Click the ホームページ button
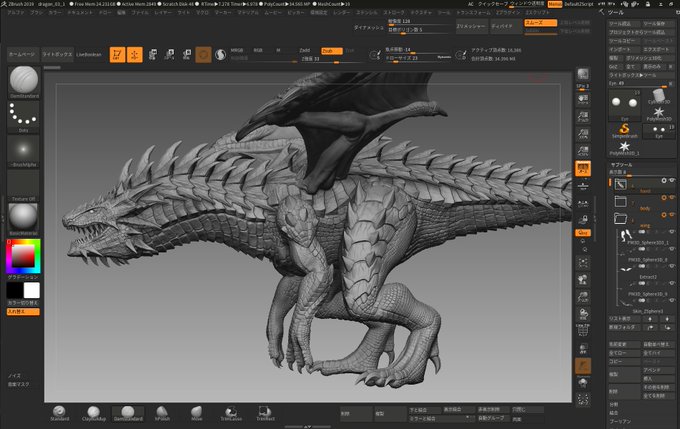The width and height of the screenshot is (680, 429). coord(22,55)
